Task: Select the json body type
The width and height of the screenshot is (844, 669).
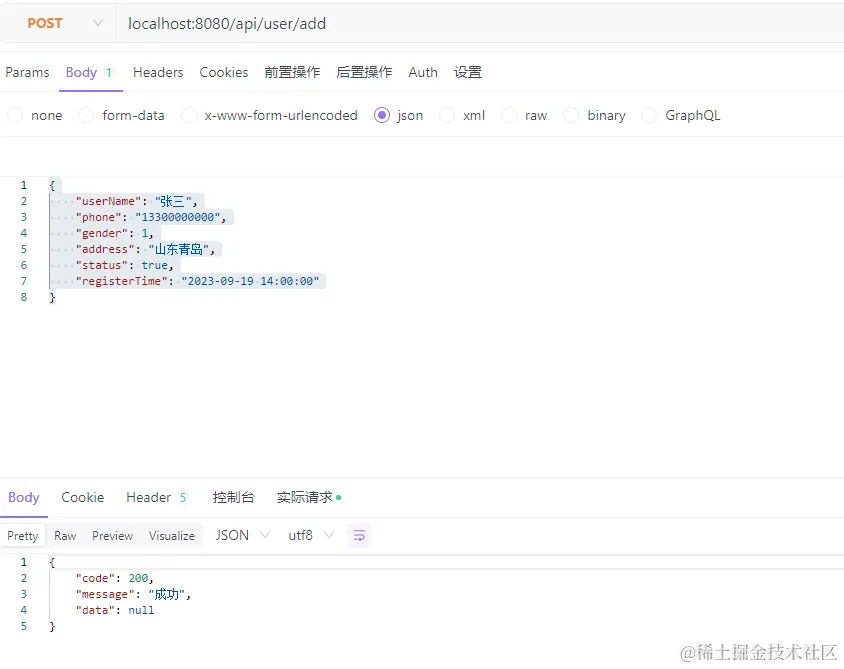Action: tap(398, 115)
